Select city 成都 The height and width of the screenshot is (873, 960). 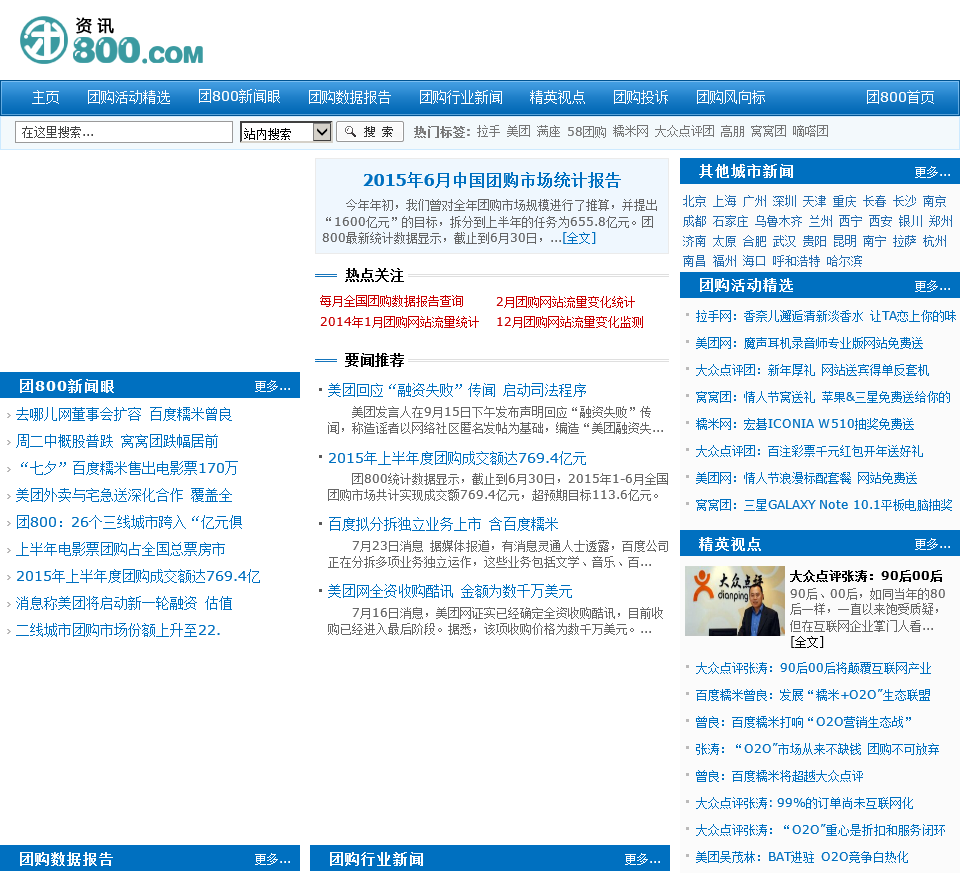[x=694, y=222]
